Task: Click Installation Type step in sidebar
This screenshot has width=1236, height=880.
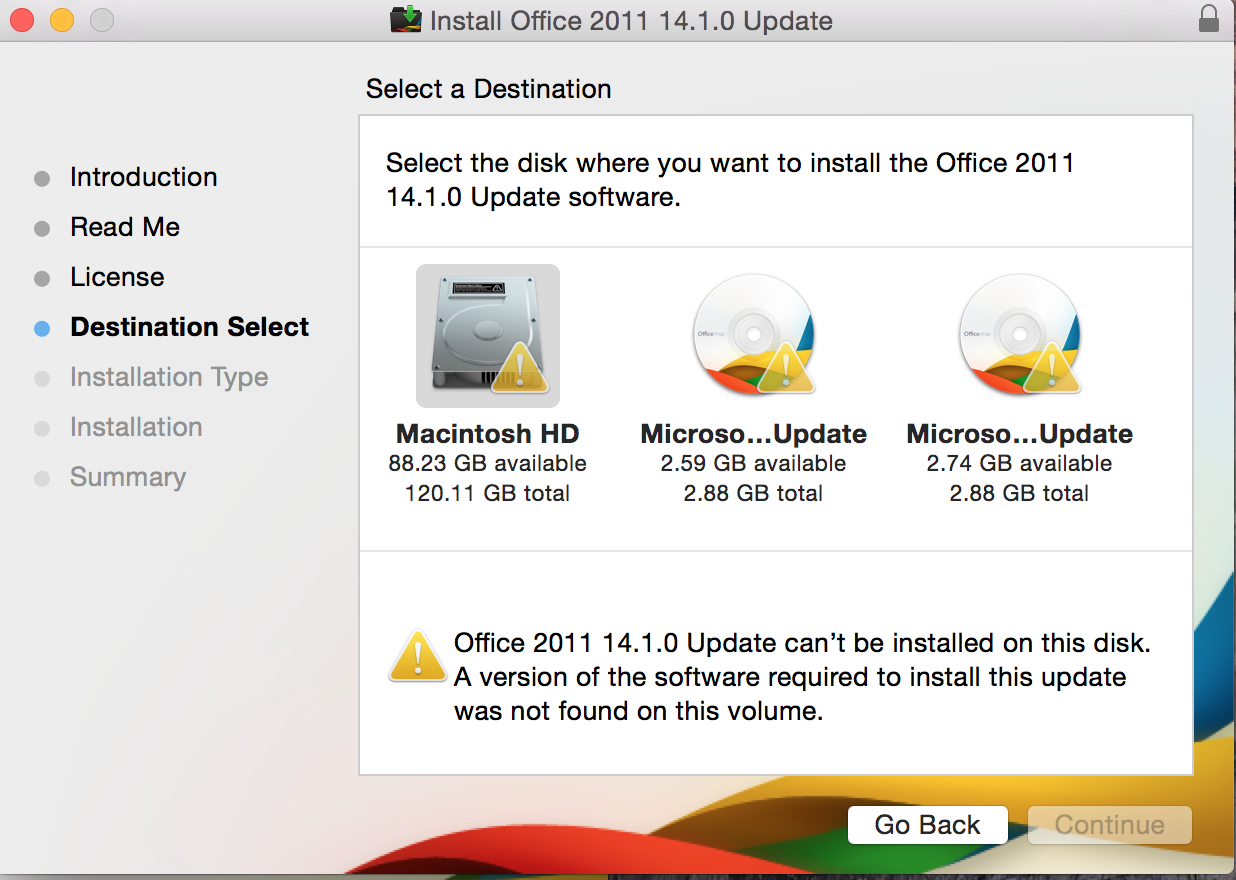Action: (169, 377)
